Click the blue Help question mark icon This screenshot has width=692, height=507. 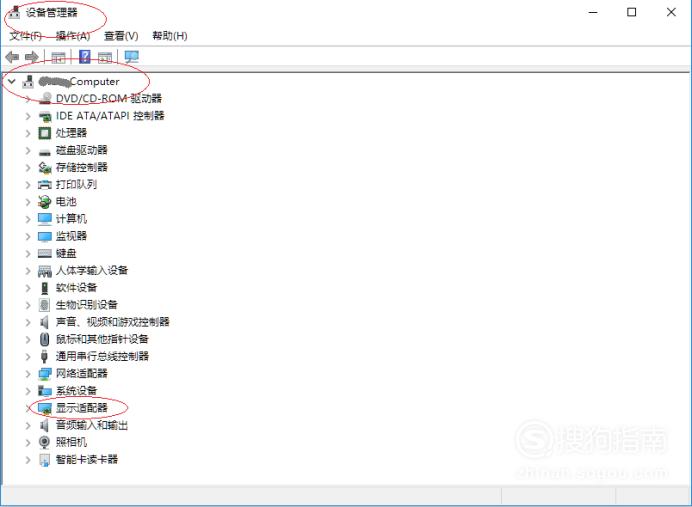pyautogui.click(x=85, y=56)
